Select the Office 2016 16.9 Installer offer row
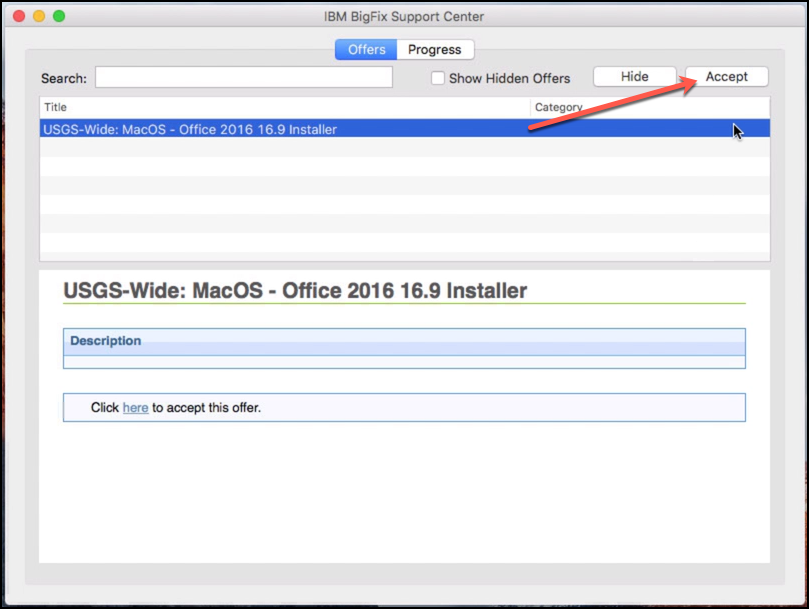The height and width of the screenshot is (609, 809). (x=404, y=129)
